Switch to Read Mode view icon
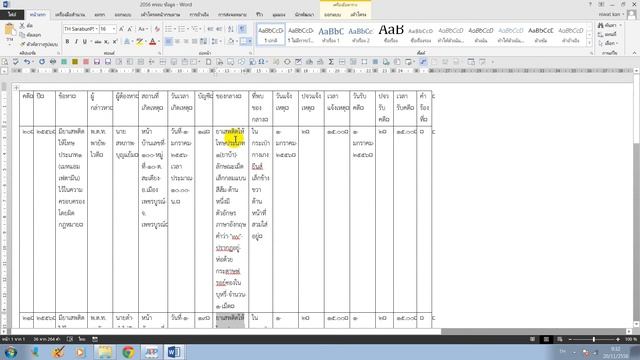 coord(532,339)
